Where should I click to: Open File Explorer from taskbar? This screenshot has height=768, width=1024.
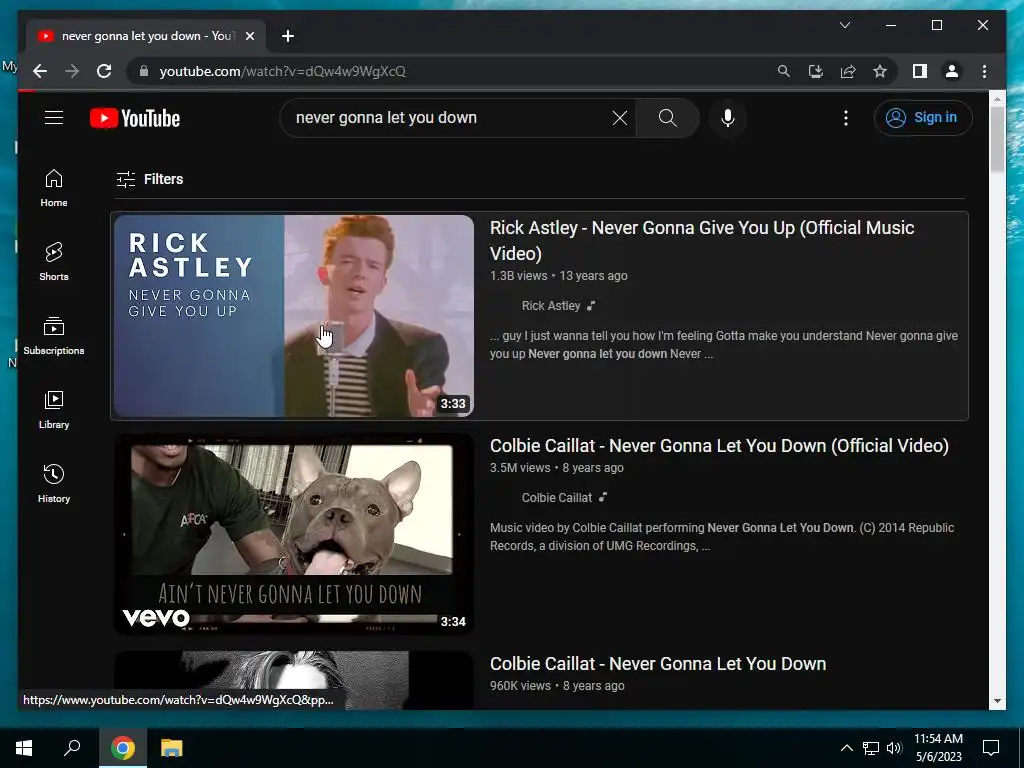pyautogui.click(x=171, y=748)
